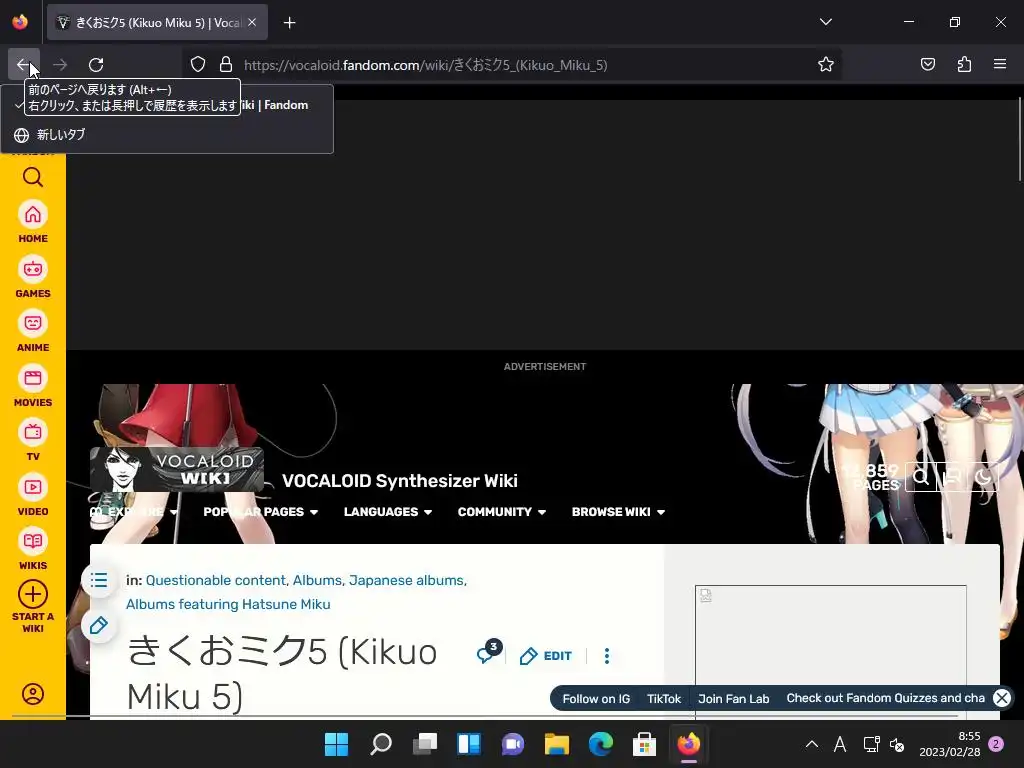Open File Explorer from taskbar
1024x768 pixels.
[x=556, y=744]
